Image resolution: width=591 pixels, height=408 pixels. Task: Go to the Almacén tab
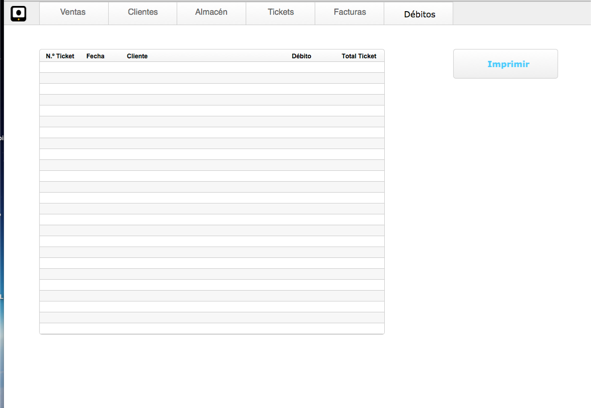pos(211,13)
